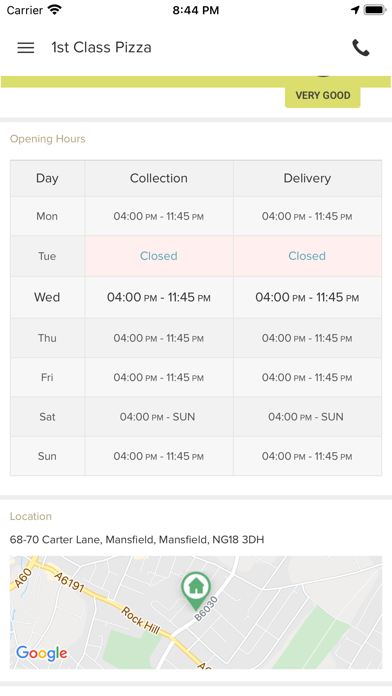The width and height of the screenshot is (392, 696).
Task: Tap the location arrow status icon
Action: (355, 10)
